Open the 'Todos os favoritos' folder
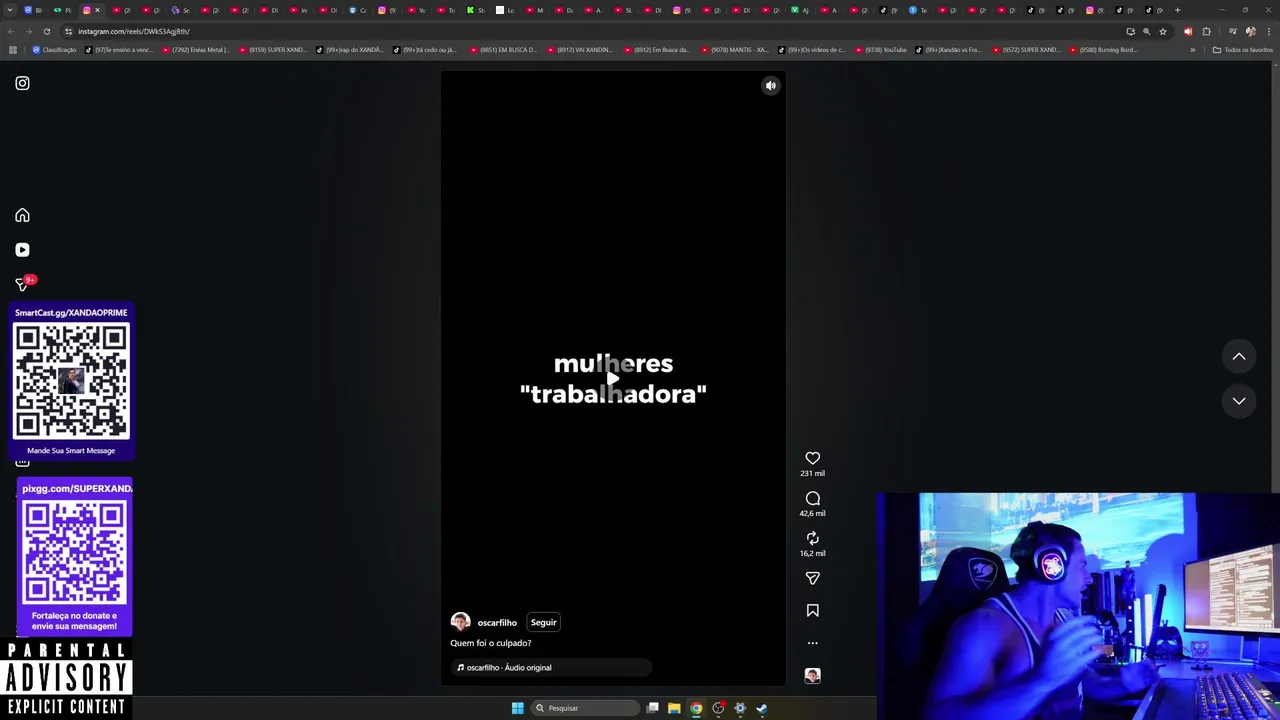Image resolution: width=1280 pixels, height=720 pixels. [1243, 49]
